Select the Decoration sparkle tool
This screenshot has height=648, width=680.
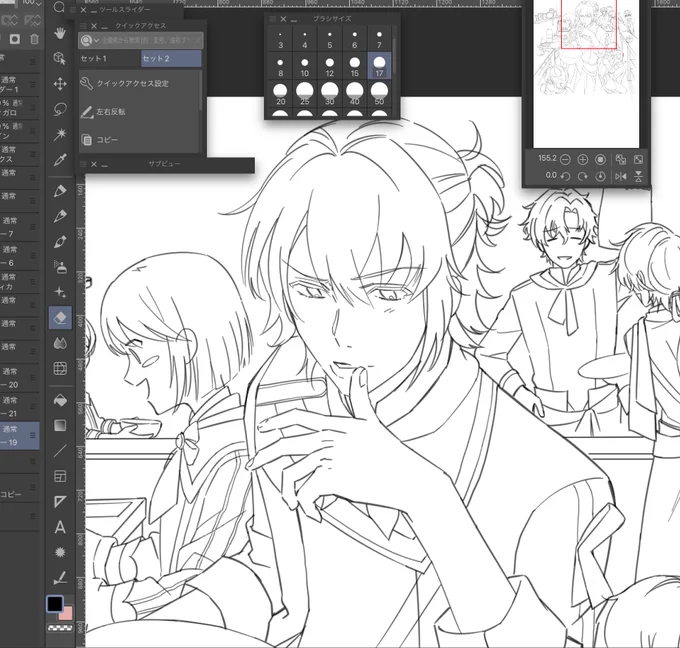coord(60,292)
